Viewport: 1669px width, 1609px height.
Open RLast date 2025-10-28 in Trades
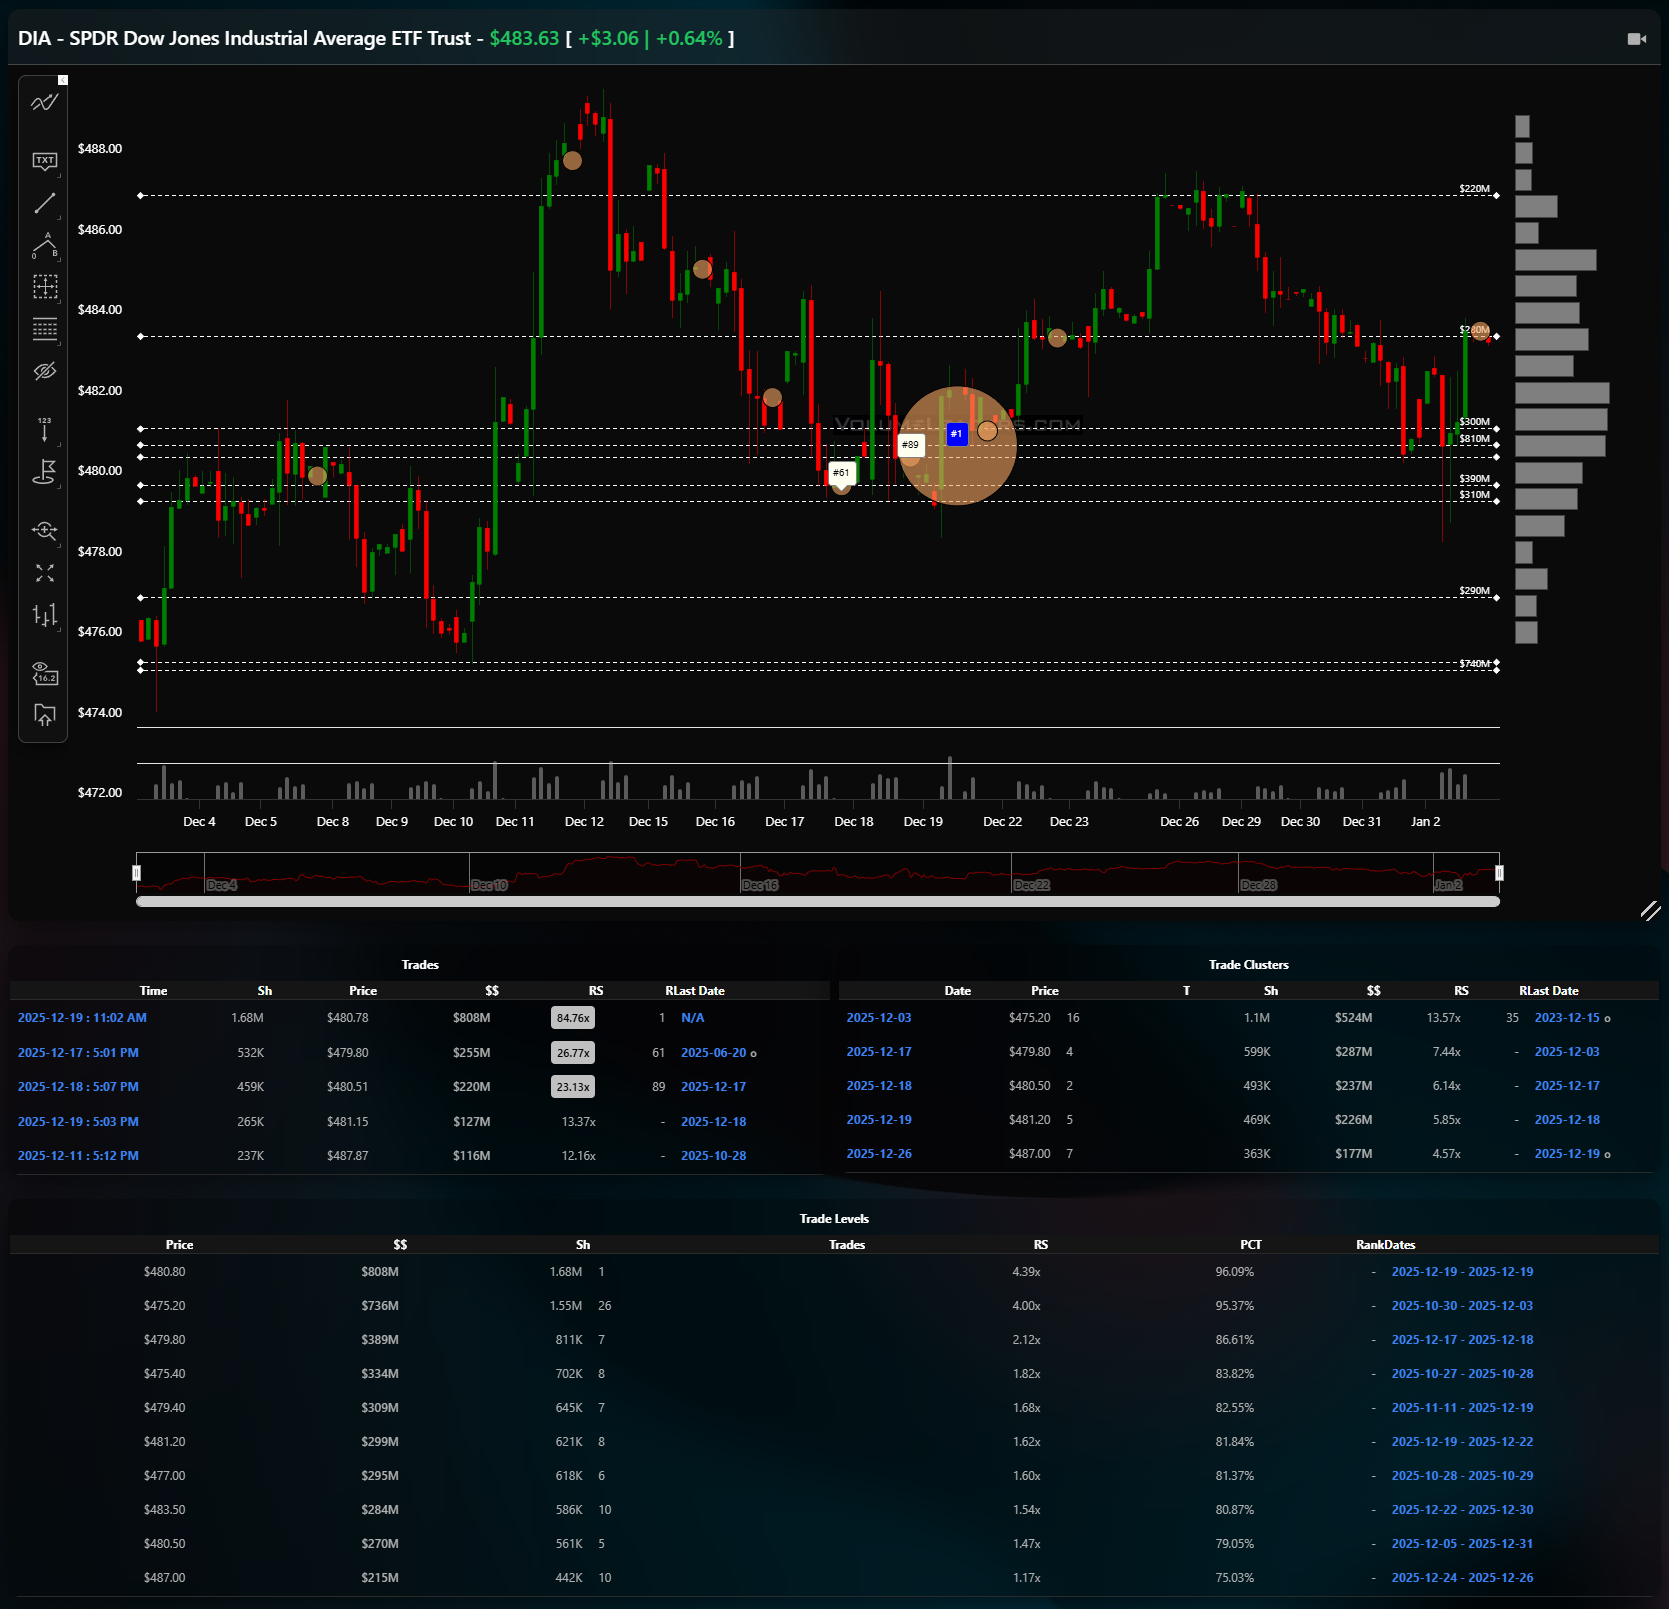(x=713, y=1156)
